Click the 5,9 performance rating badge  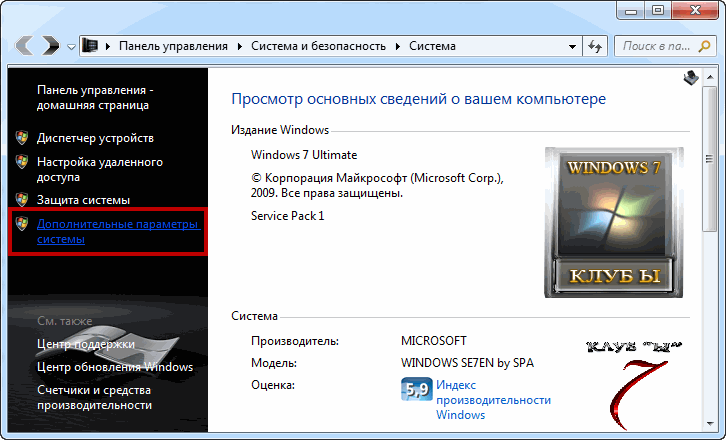point(415,390)
